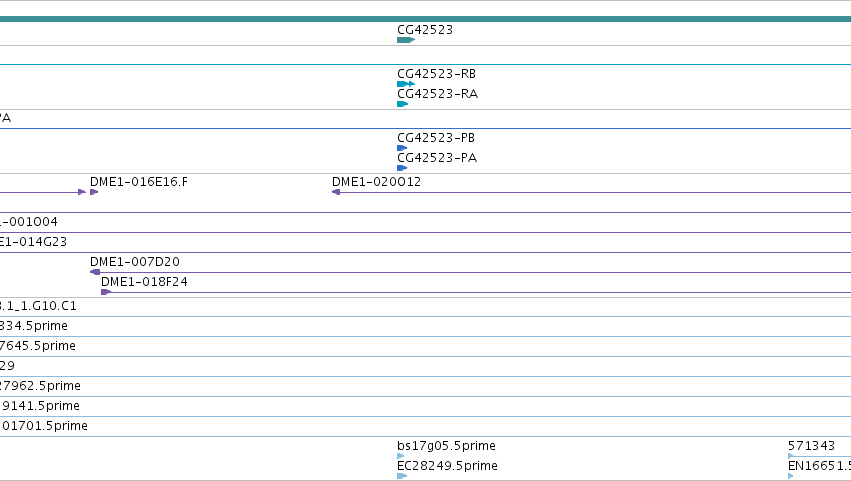Screen dimensions: 851x481
Task: Select the CG42523-RA label
Action: 437,94
